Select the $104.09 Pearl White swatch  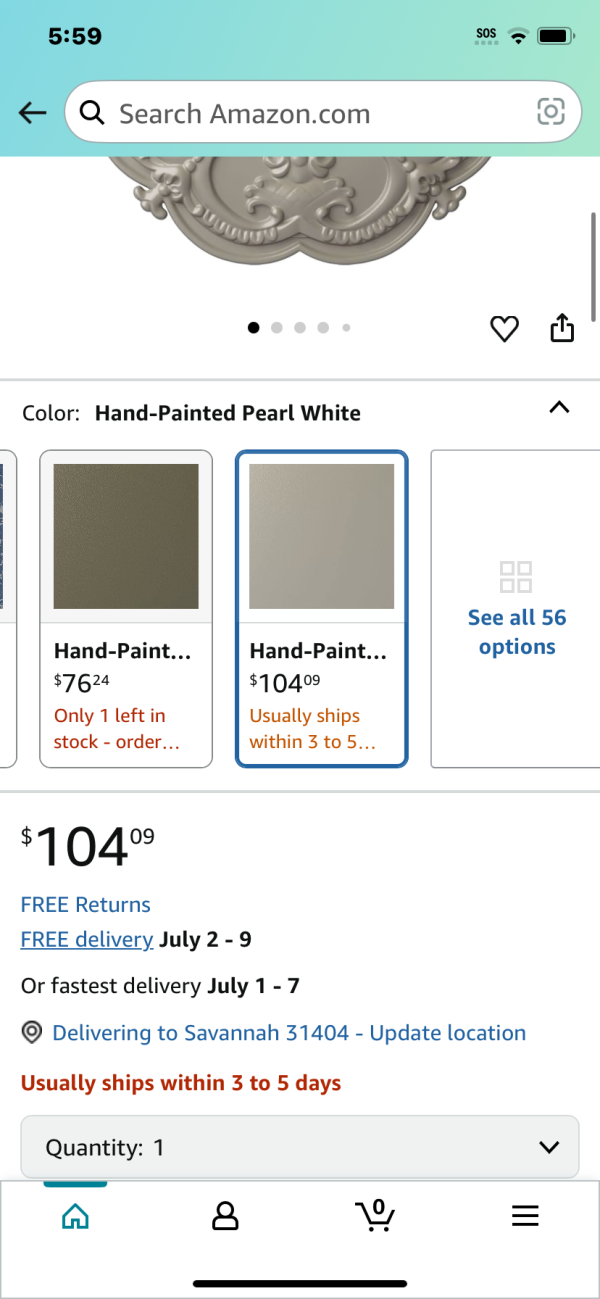[x=322, y=609]
